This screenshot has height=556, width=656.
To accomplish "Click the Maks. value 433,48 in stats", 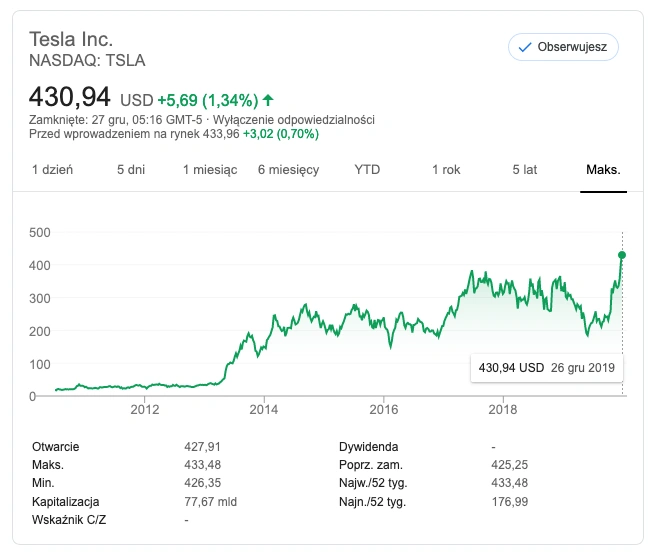I will (x=202, y=465).
